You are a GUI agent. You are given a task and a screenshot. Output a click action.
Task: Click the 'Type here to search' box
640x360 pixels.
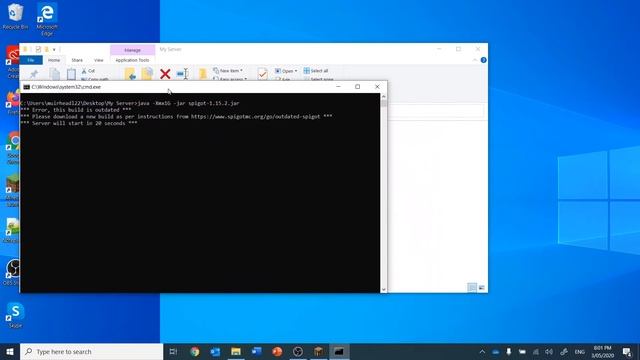coord(91,351)
